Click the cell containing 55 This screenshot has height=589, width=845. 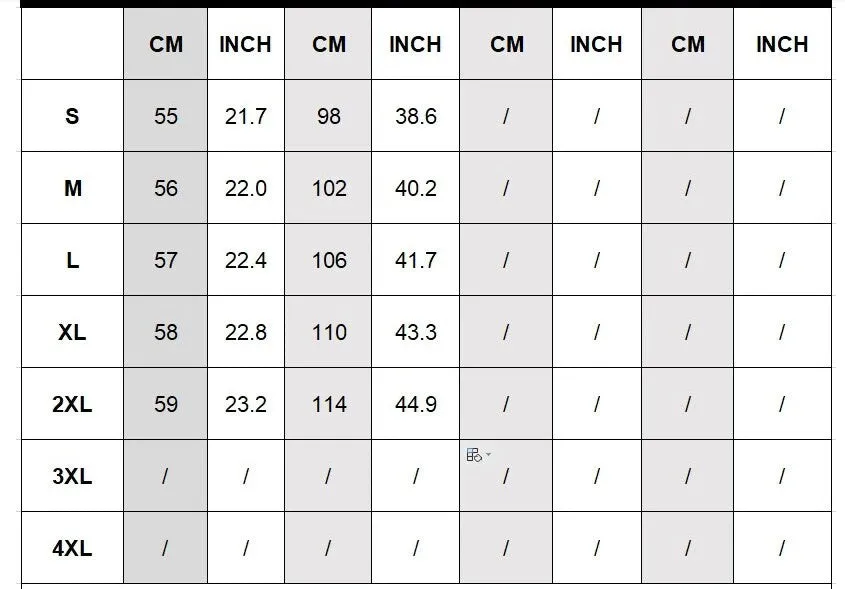(x=165, y=116)
